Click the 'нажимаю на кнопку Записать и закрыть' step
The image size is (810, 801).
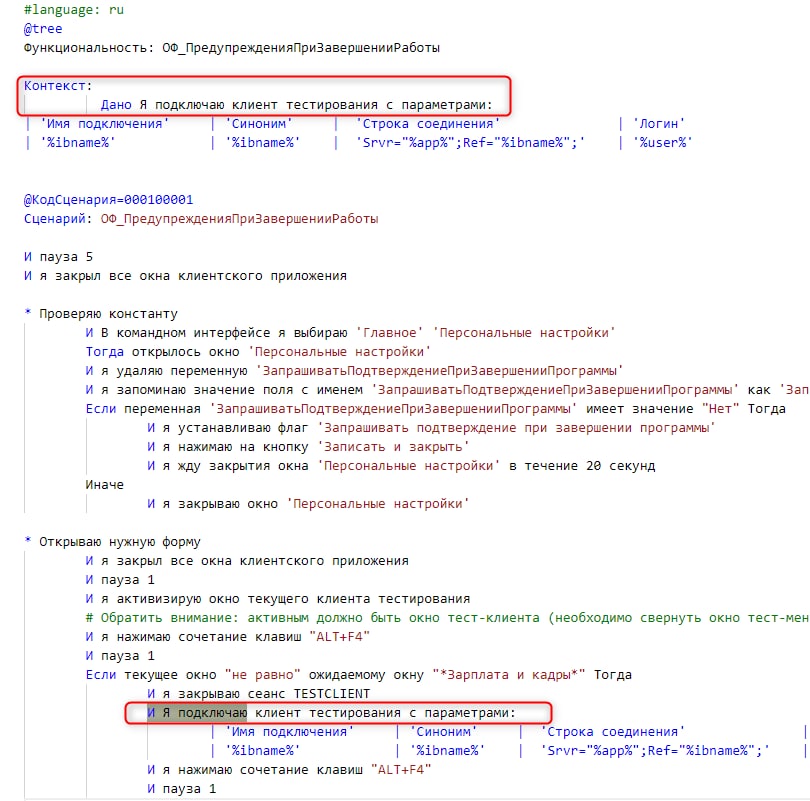(308, 447)
